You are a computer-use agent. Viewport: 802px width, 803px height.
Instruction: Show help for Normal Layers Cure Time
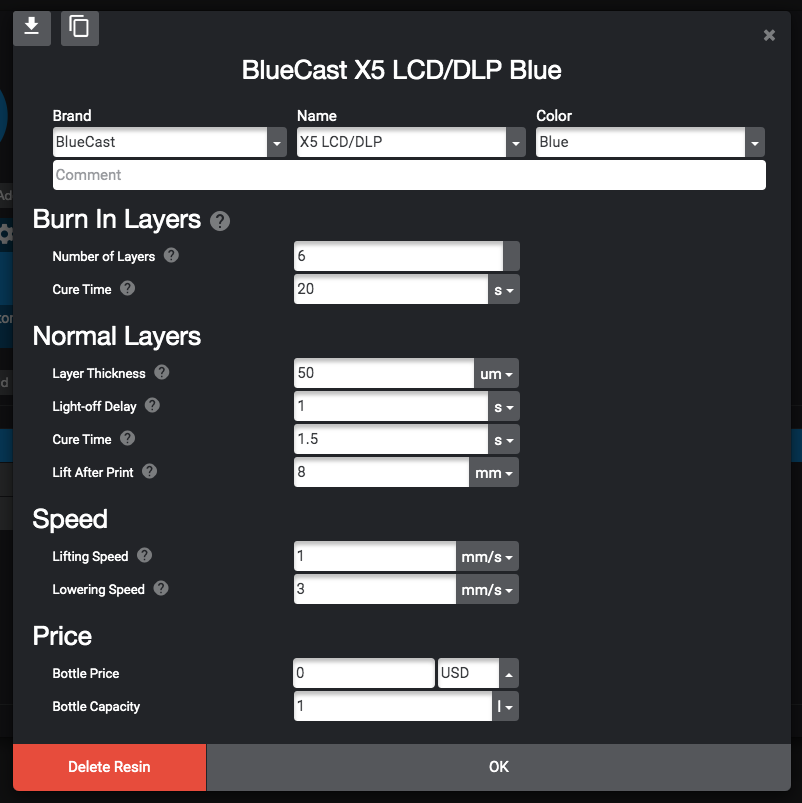tap(128, 438)
